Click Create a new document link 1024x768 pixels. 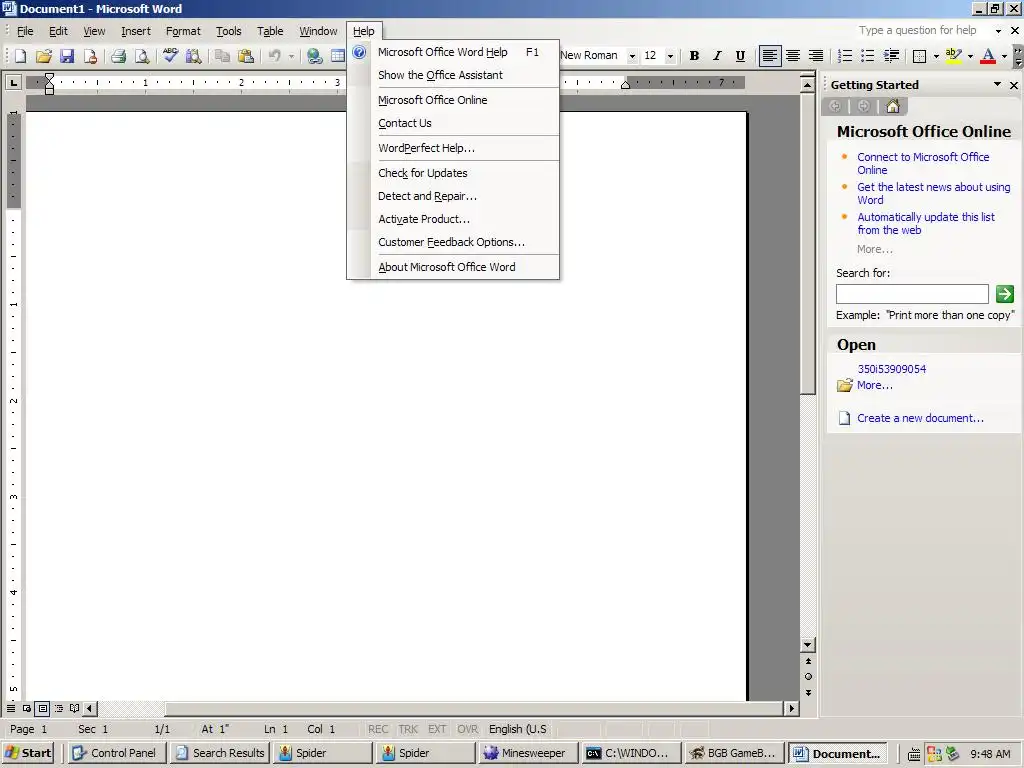coord(920,418)
